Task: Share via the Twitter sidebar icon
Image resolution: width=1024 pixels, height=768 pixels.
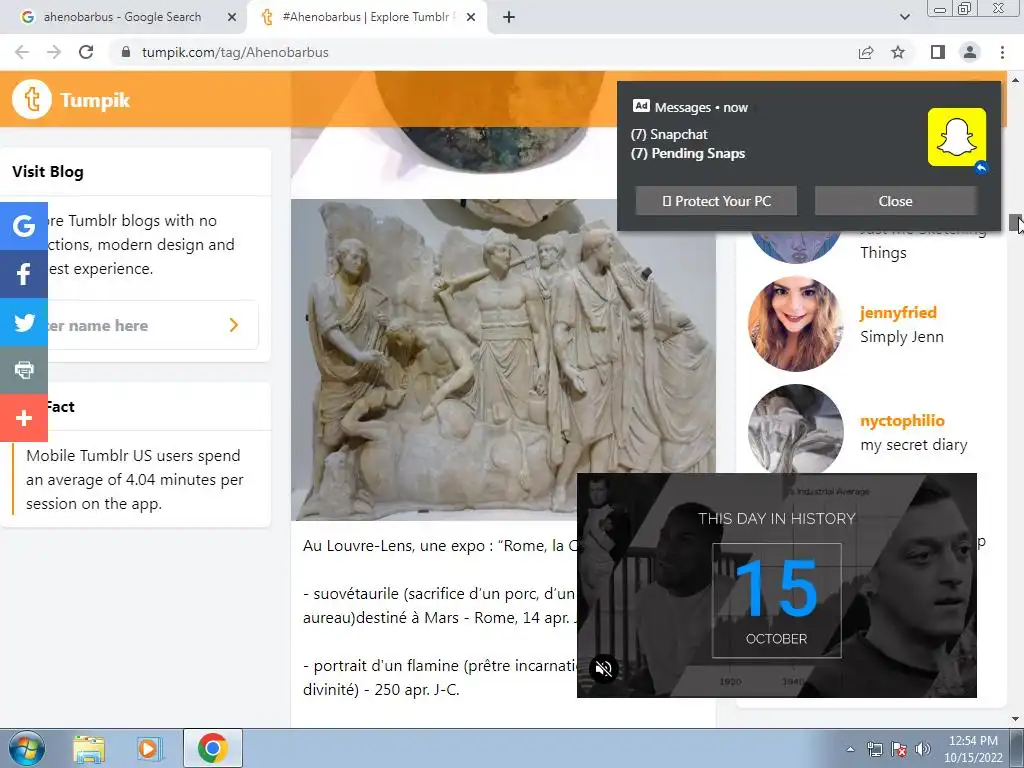Action: 24,322
